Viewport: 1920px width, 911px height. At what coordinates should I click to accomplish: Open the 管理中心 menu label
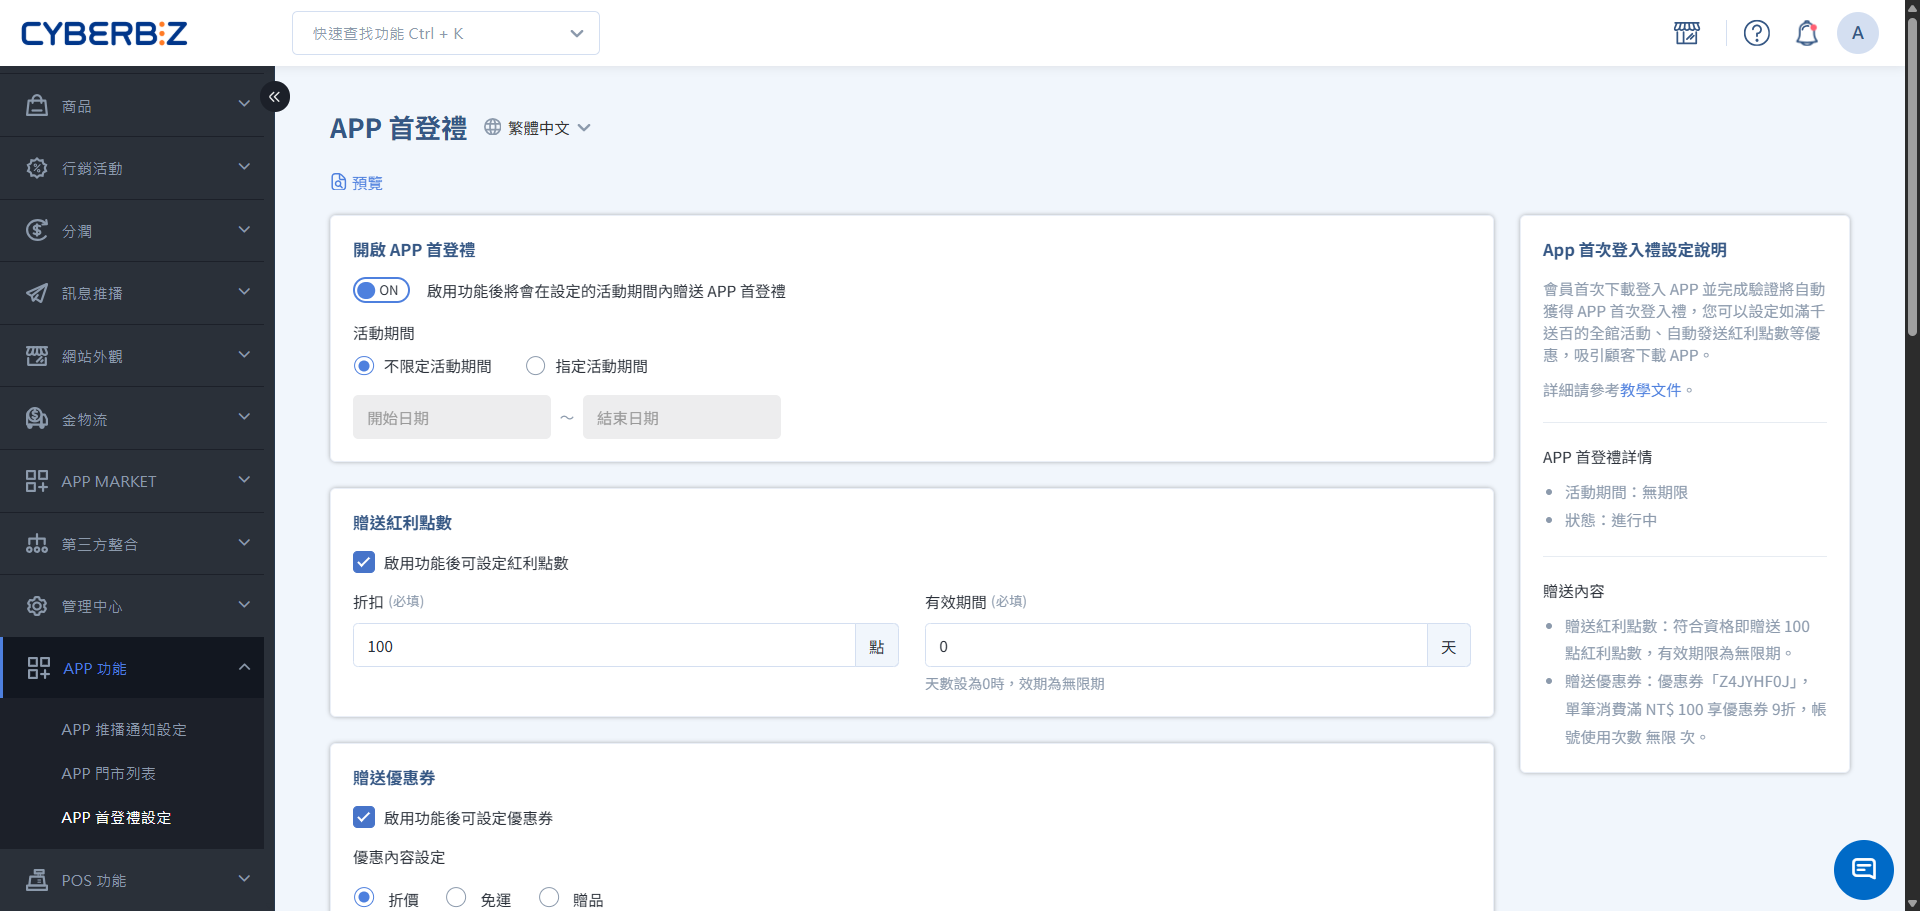[x=92, y=607]
